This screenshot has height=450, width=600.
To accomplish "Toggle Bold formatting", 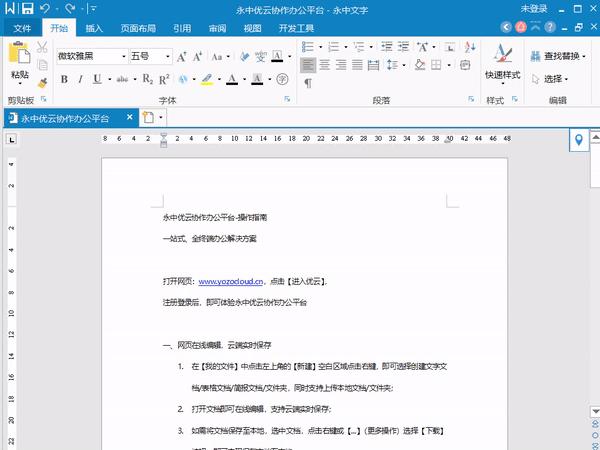I will [64, 79].
